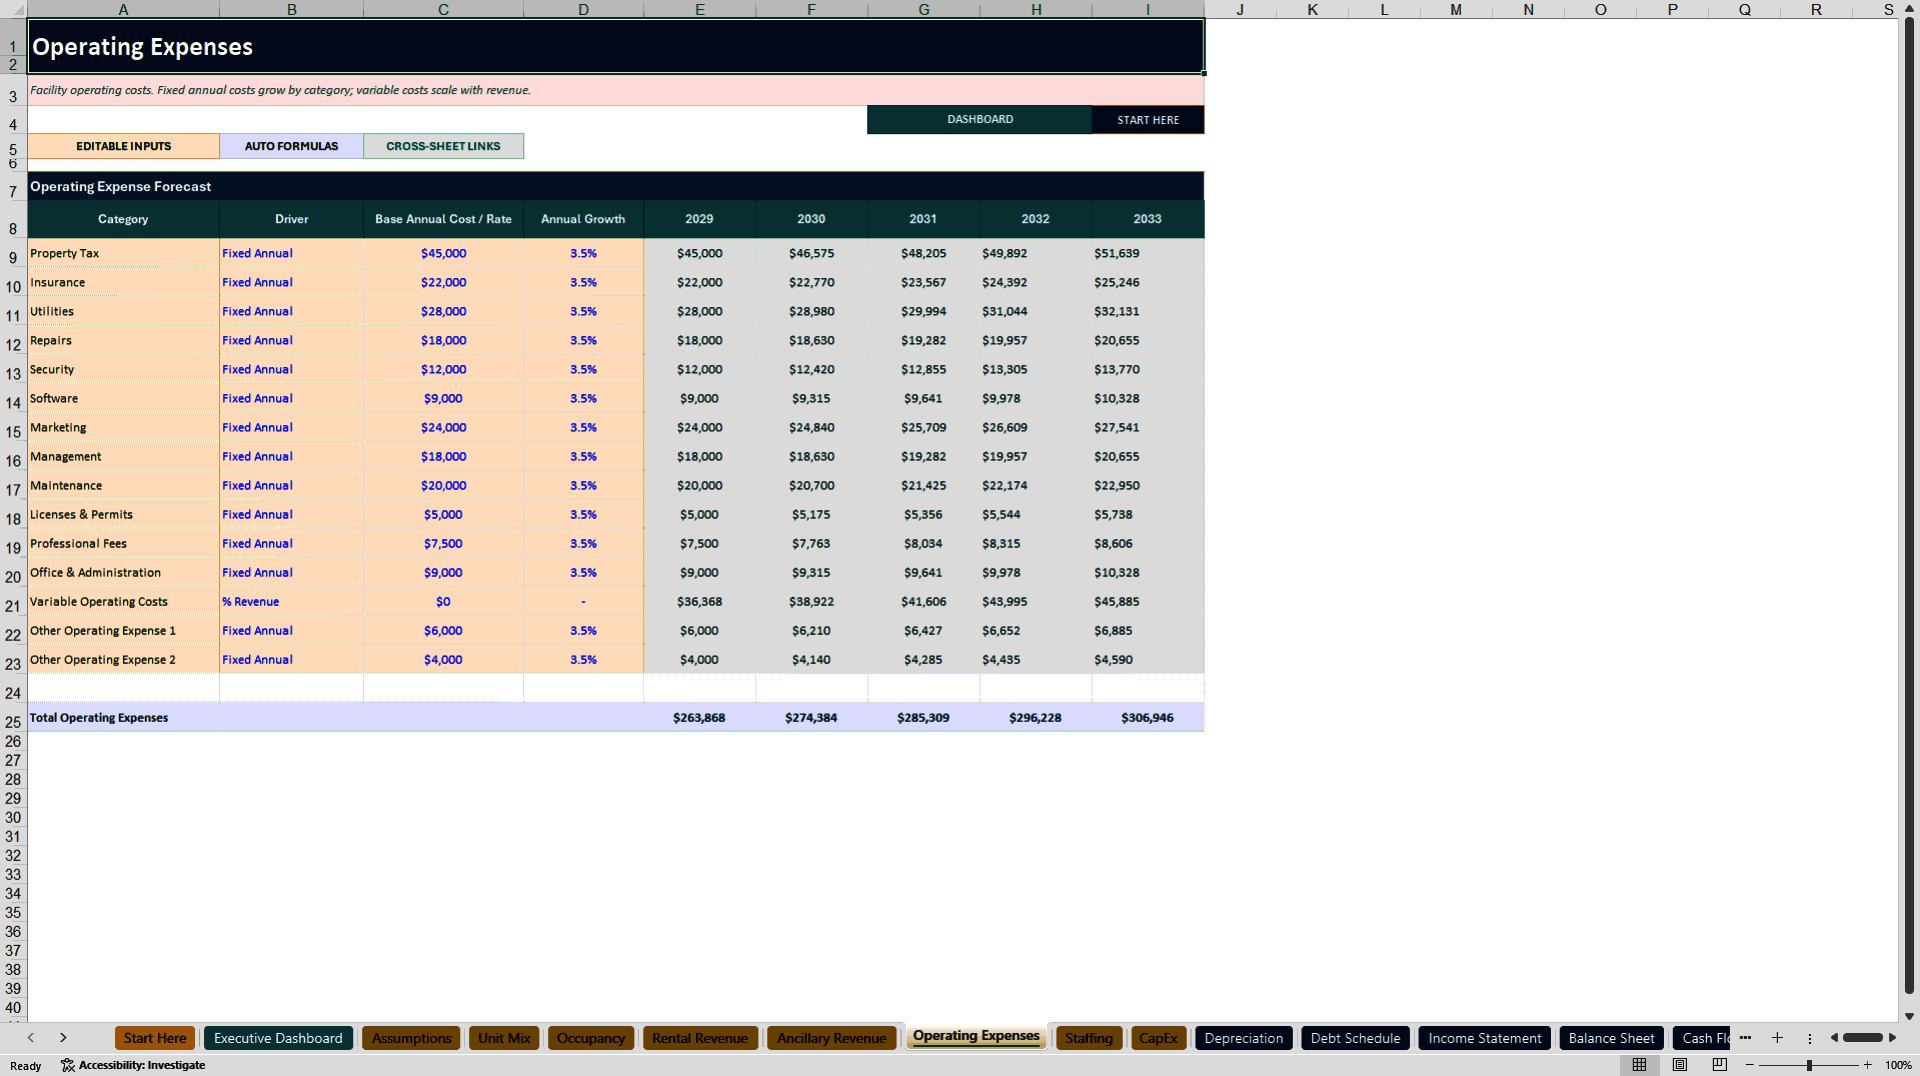Select column D header

pyautogui.click(x=583, y=9)
